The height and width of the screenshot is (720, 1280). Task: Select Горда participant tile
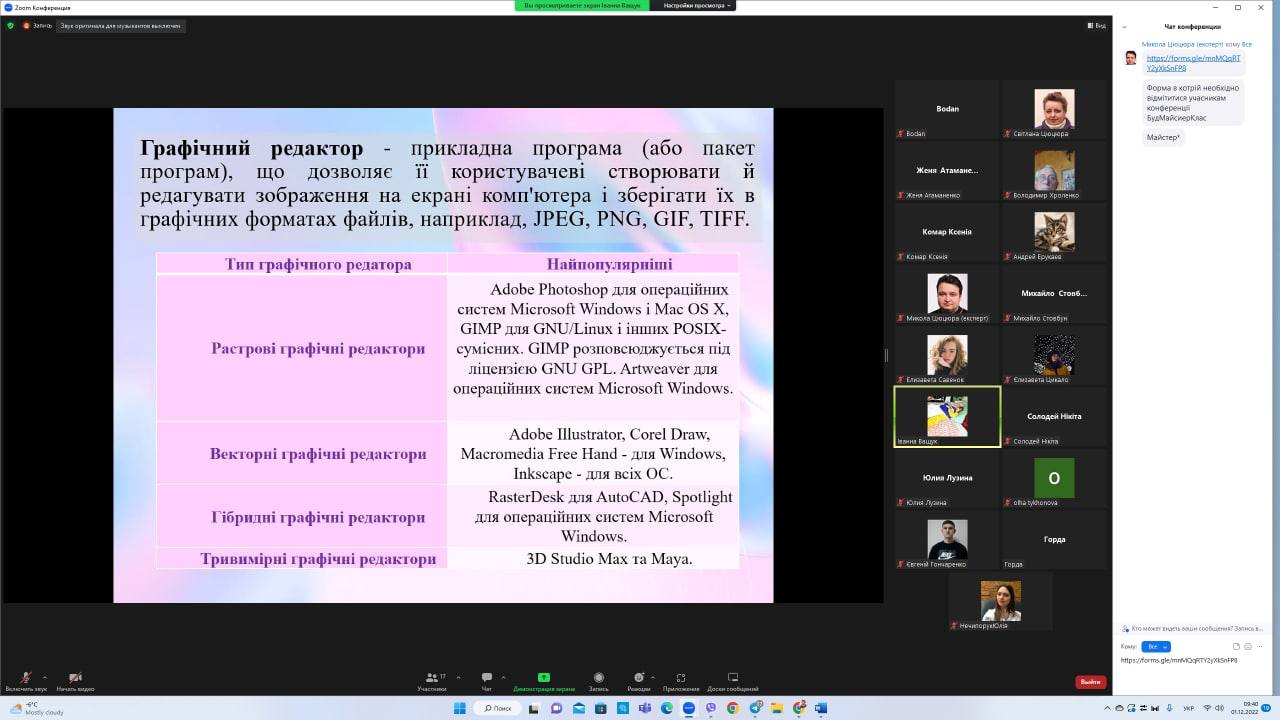(x=1054, y=540)
